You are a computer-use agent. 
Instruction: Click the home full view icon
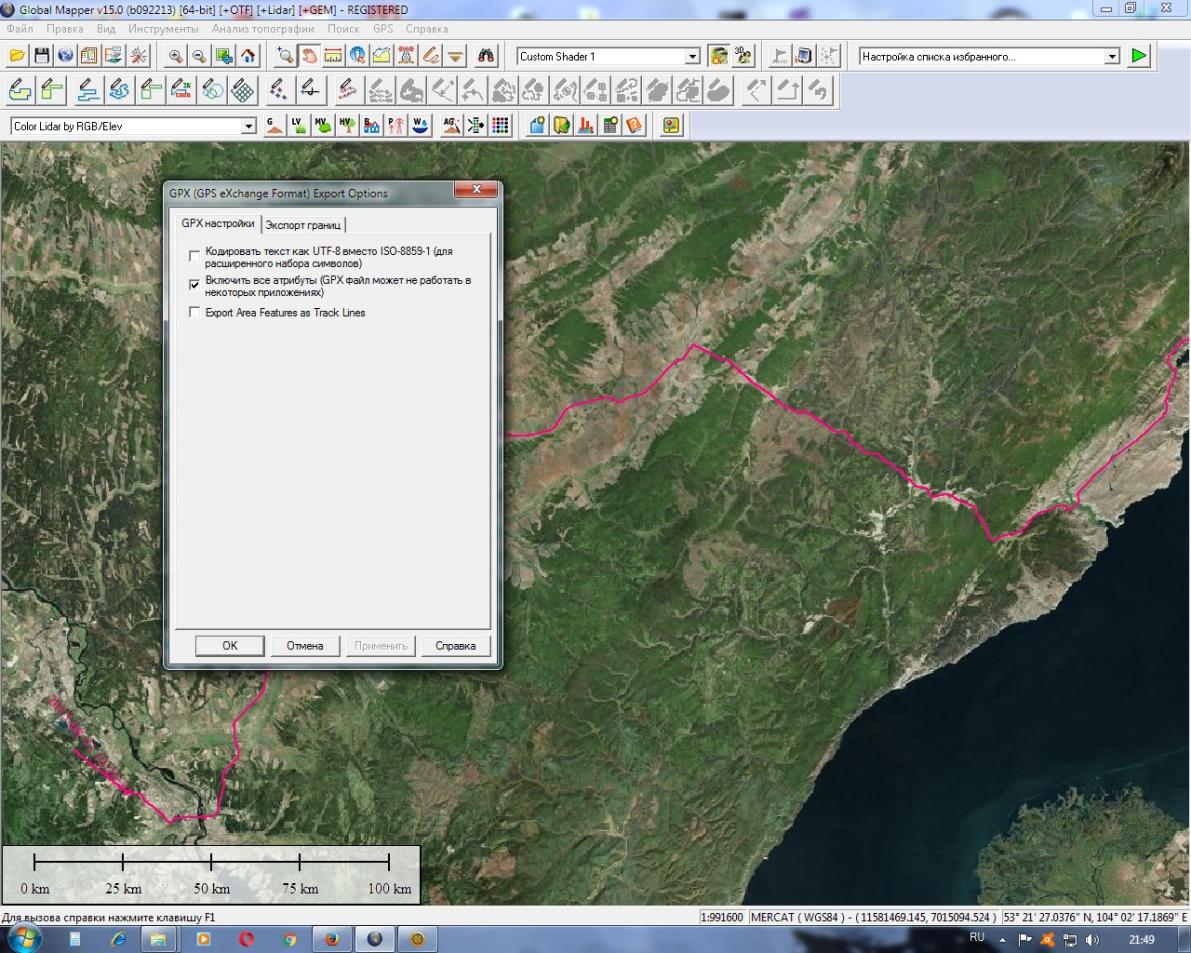245,57
